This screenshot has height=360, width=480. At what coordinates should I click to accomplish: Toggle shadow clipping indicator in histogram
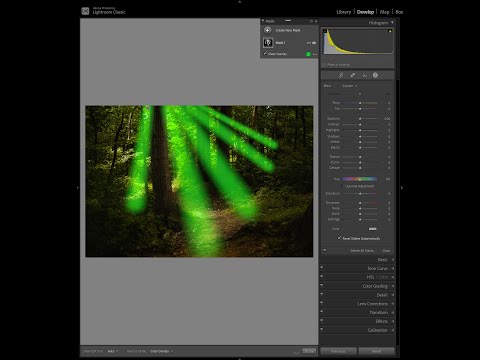pos(325,31)
